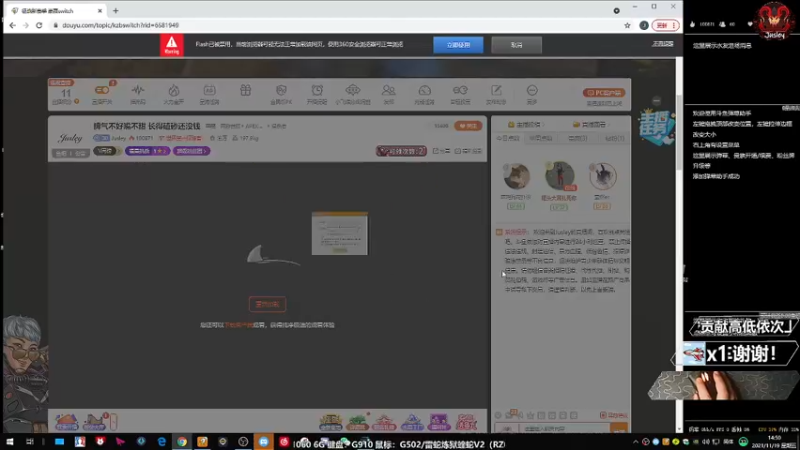Select the tab labeled with (1)
Viewport: 800px width, 450px height.
(x=614, y=138)
